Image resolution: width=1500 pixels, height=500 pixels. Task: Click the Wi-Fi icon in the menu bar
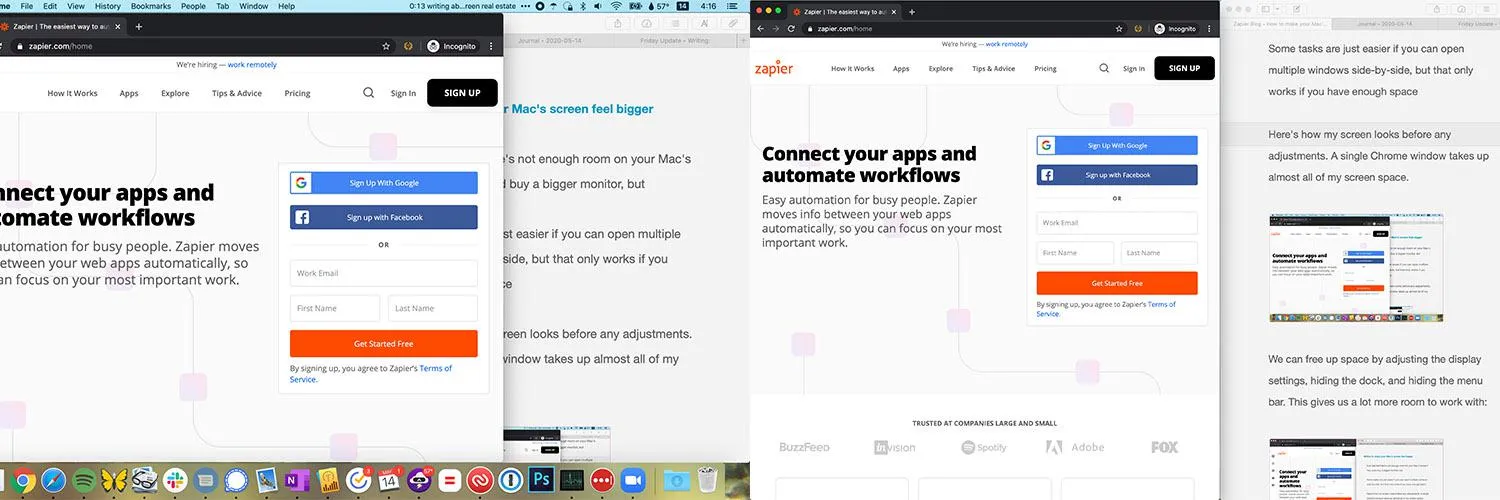(x=617, y=6)
